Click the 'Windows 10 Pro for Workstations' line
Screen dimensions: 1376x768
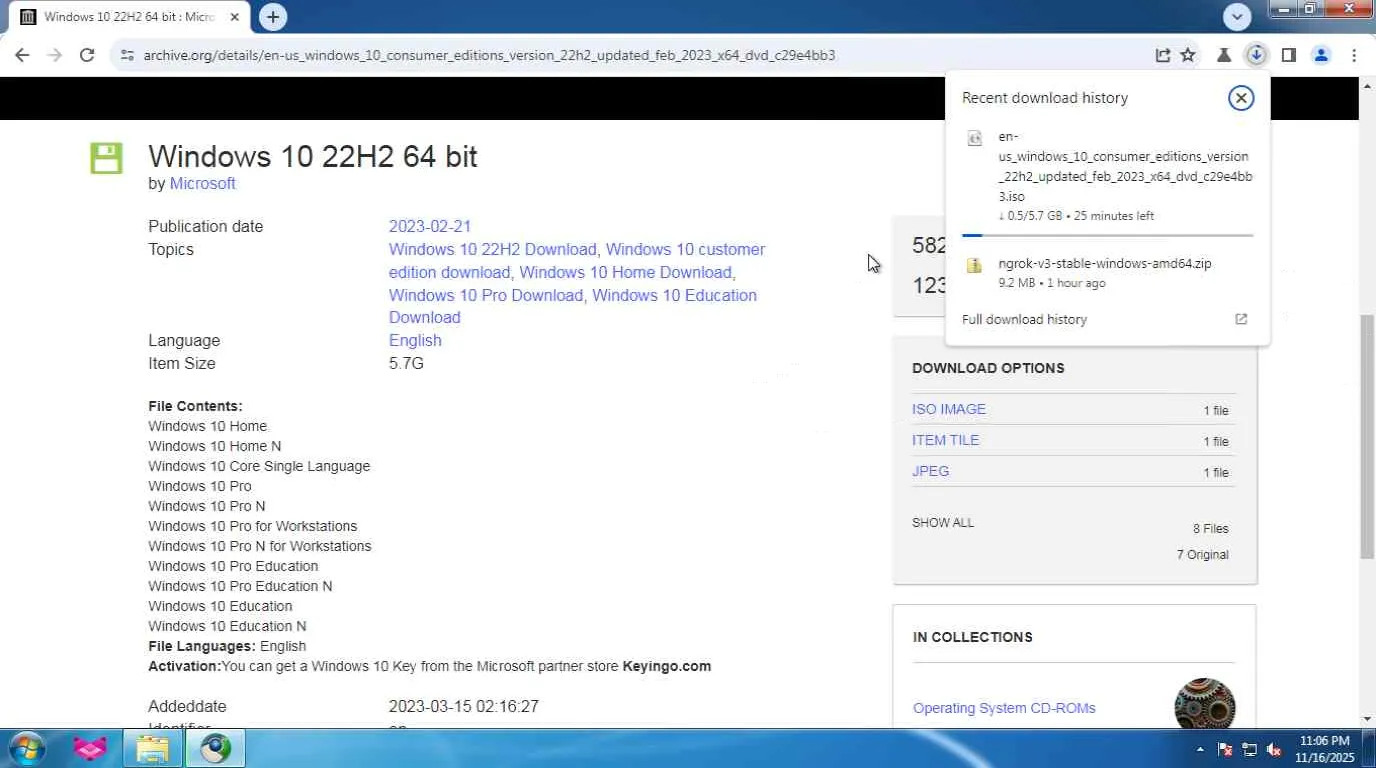click(253, 526)
